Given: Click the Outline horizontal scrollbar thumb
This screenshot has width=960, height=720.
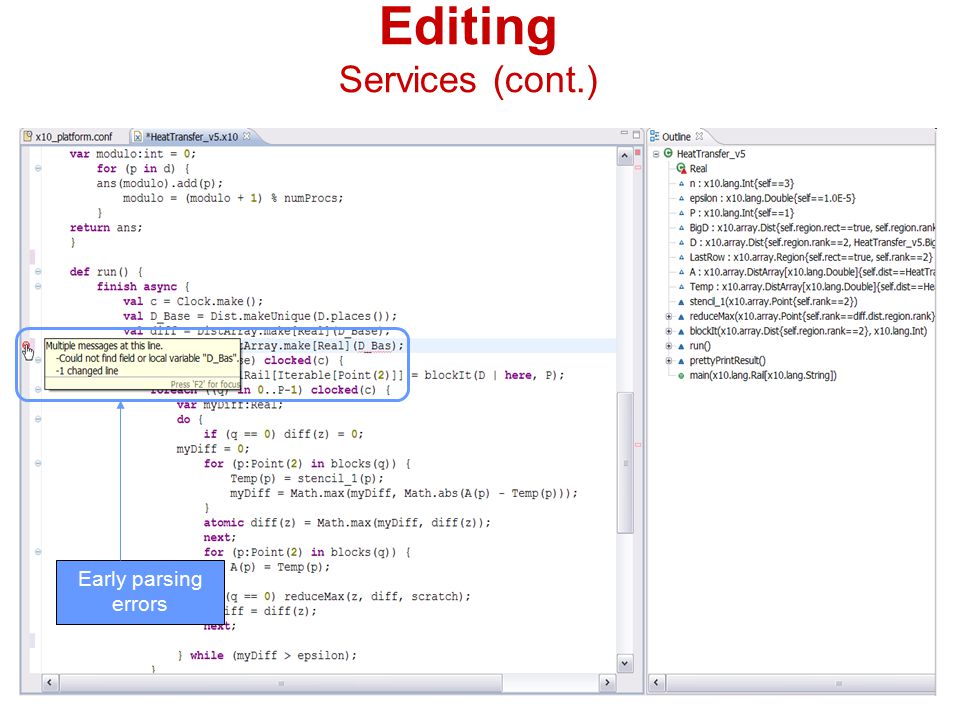Looking at the screenshot, I should pos(801,683).
